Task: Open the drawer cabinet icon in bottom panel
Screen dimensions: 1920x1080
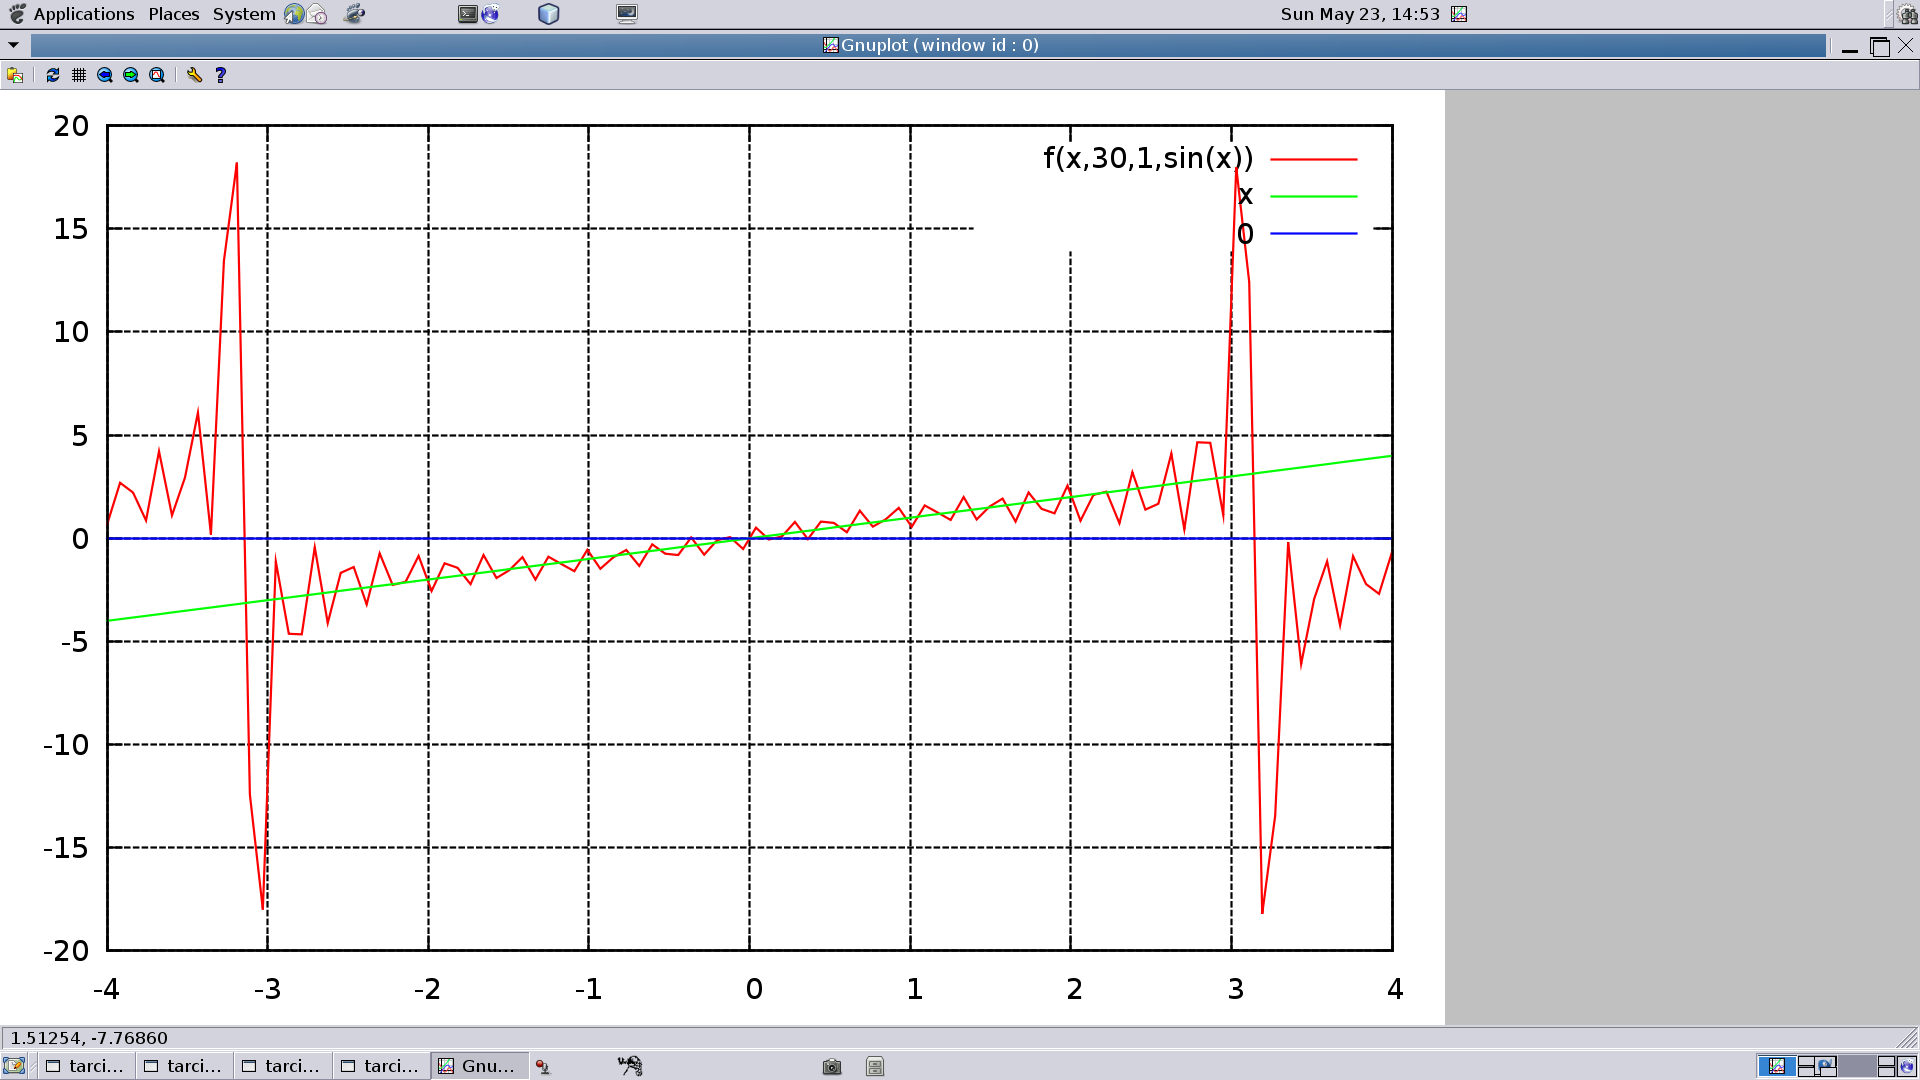Action: coord(875,1067)
